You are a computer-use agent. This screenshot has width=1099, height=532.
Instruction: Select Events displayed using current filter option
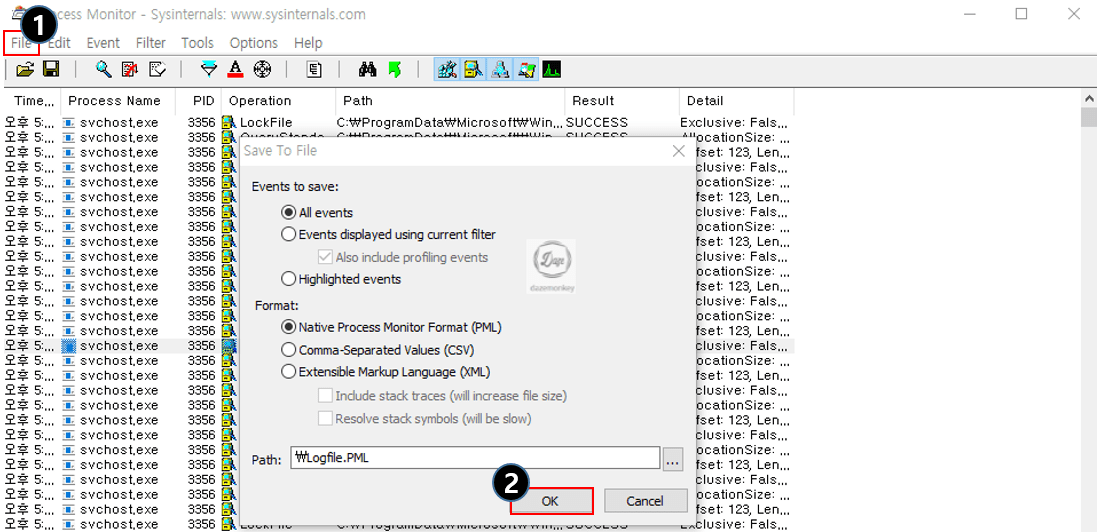tap(288, 235)
